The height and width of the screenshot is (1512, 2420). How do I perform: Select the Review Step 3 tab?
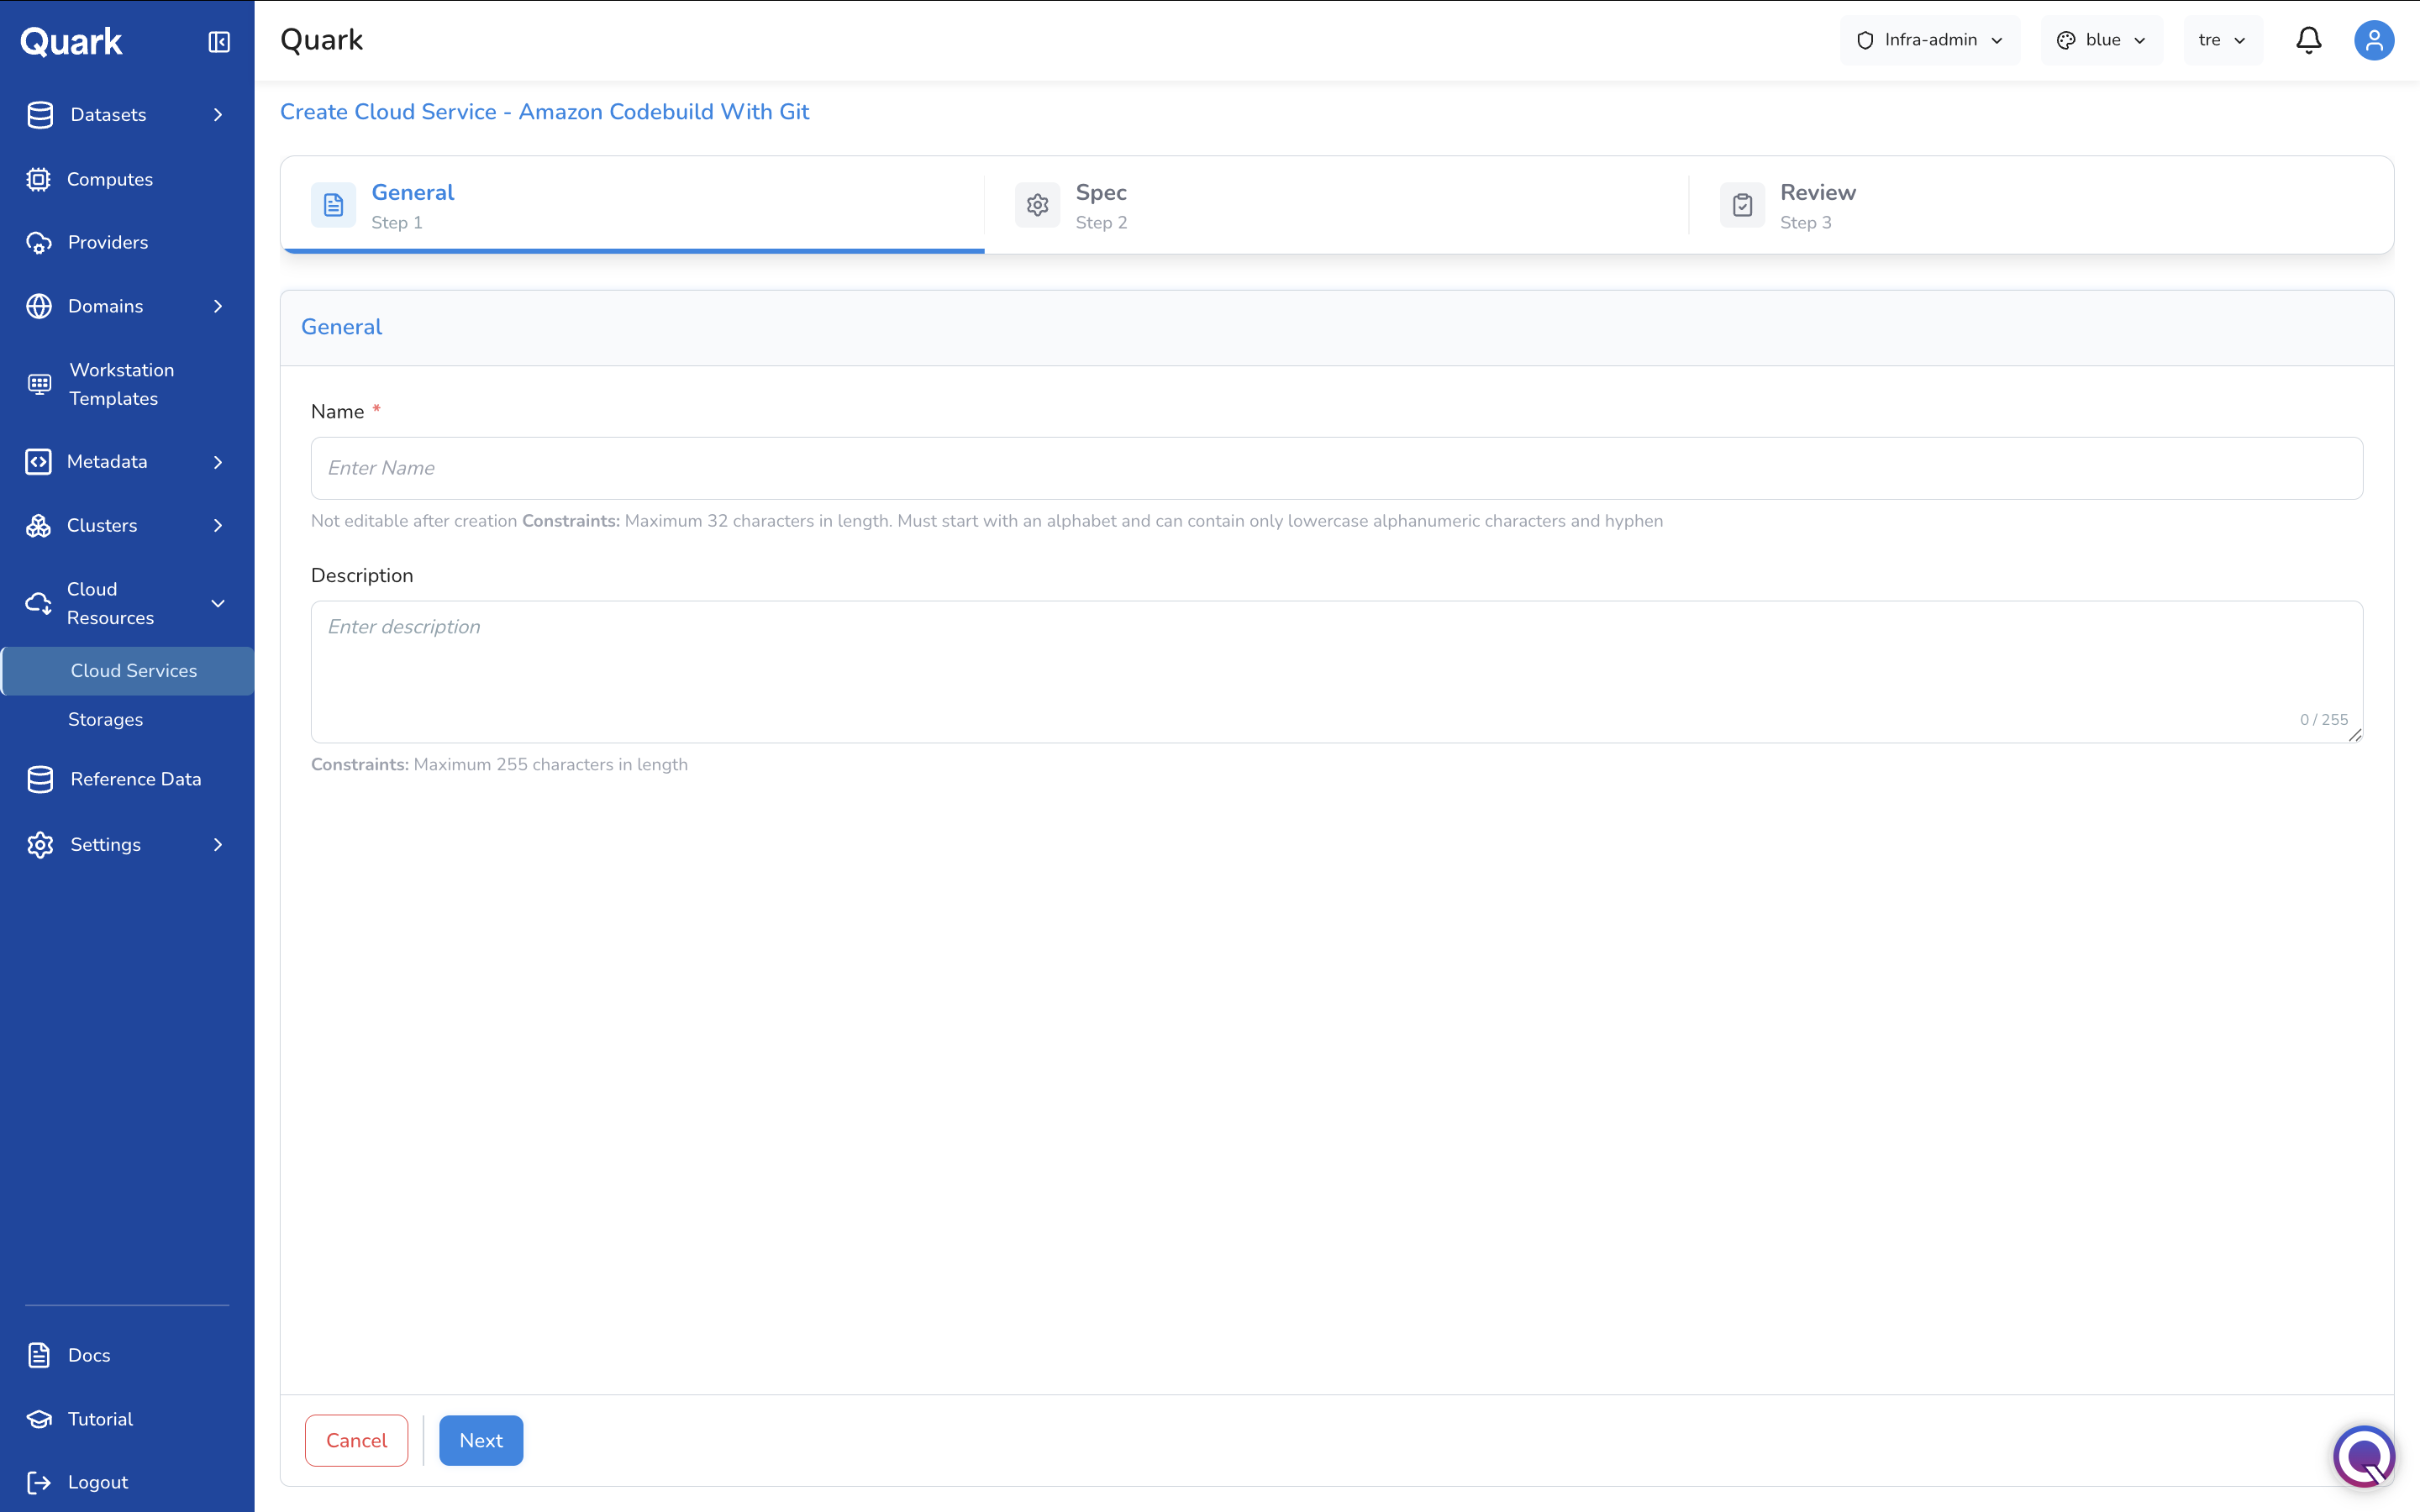[x=2041, y=205]
